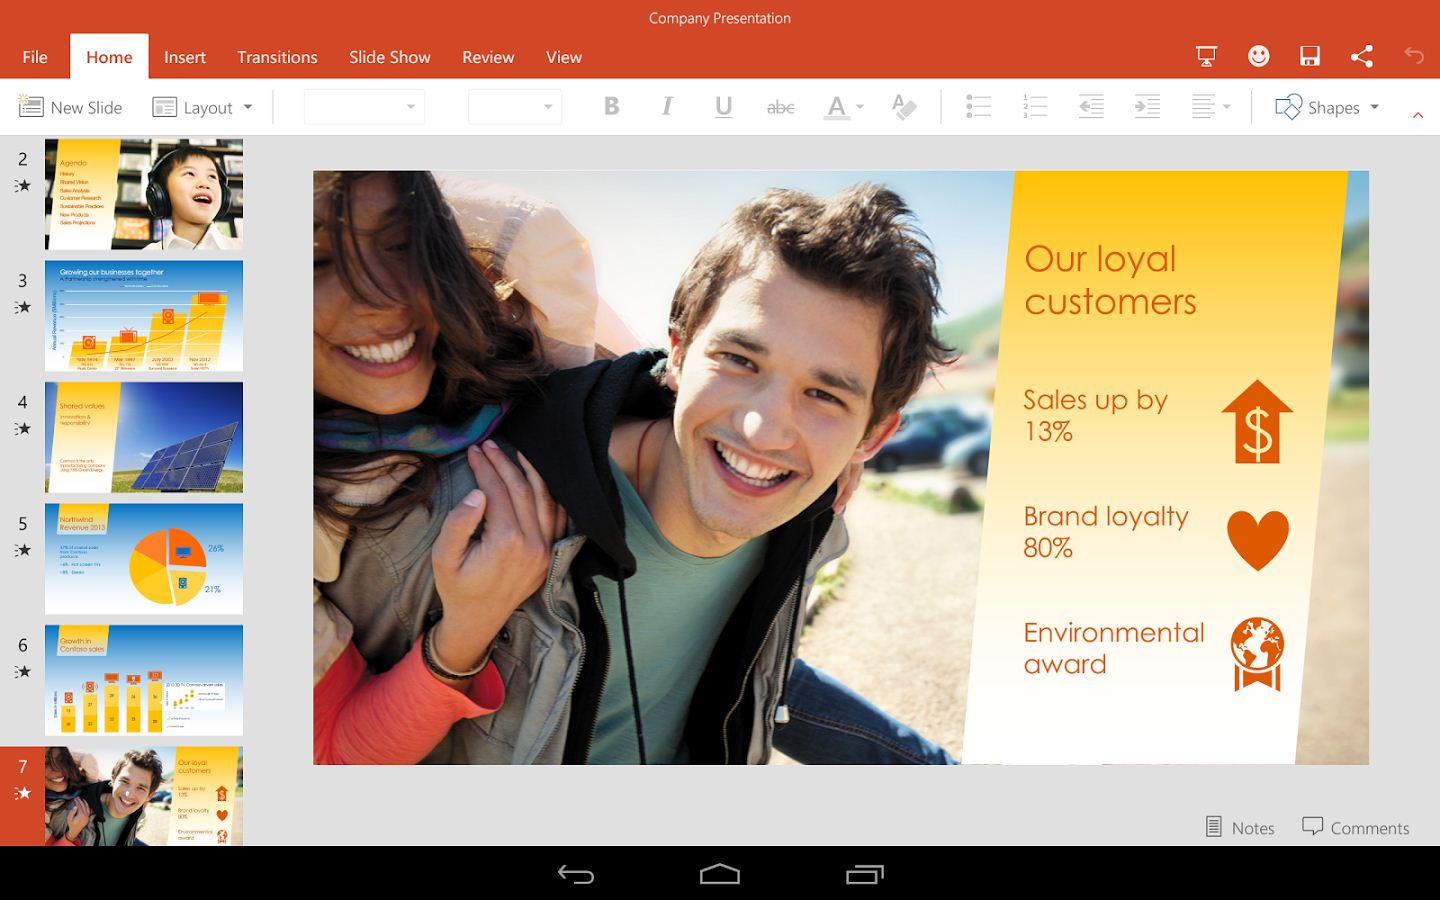This screenshot has width=1440, height=900.
Task: Undo the last change
Action: click(1413, 57)
